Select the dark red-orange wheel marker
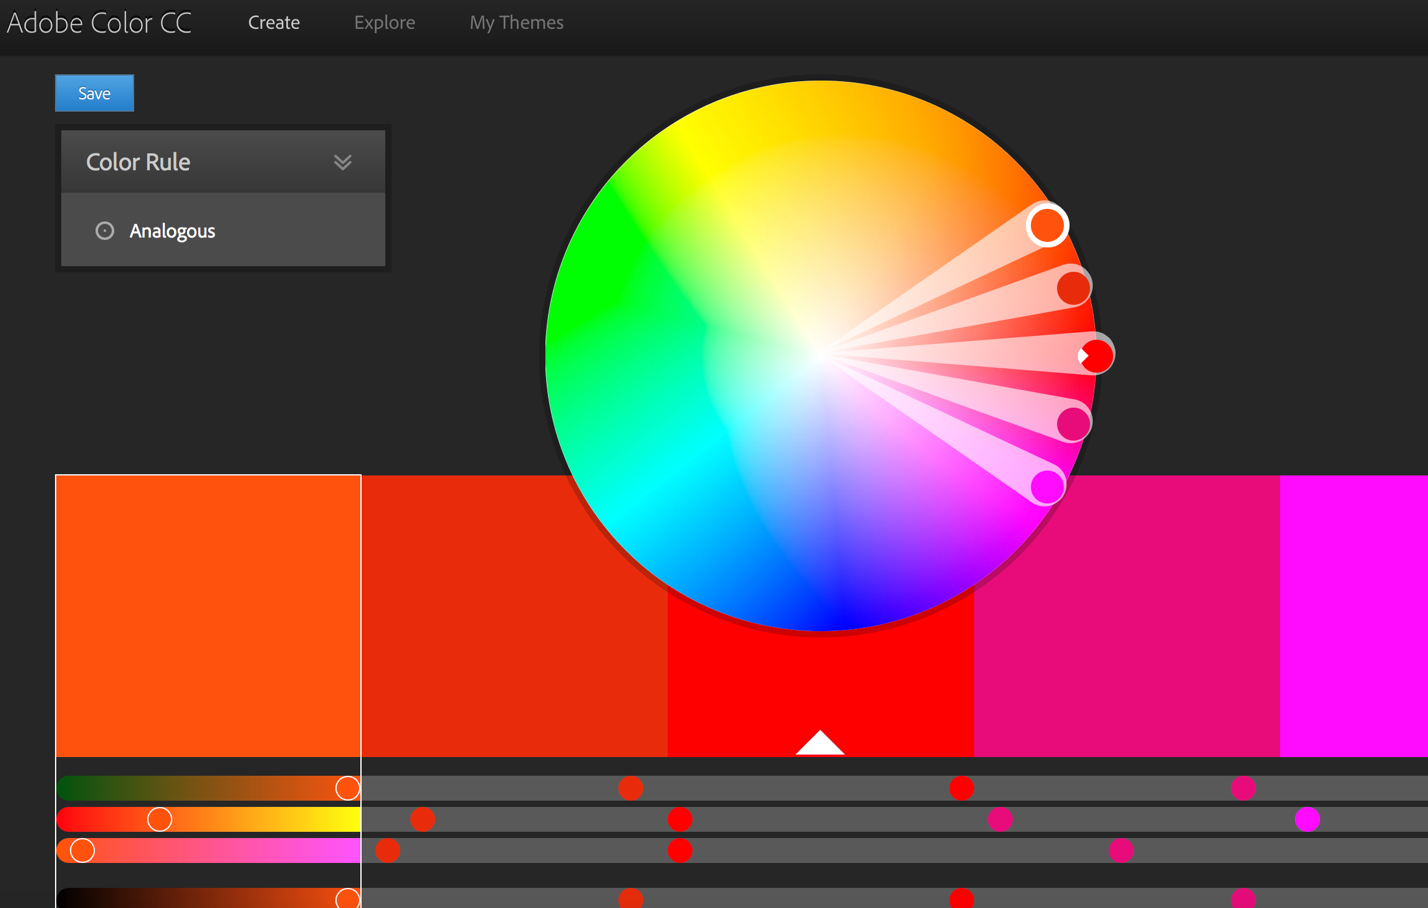 coord(1073,288)
